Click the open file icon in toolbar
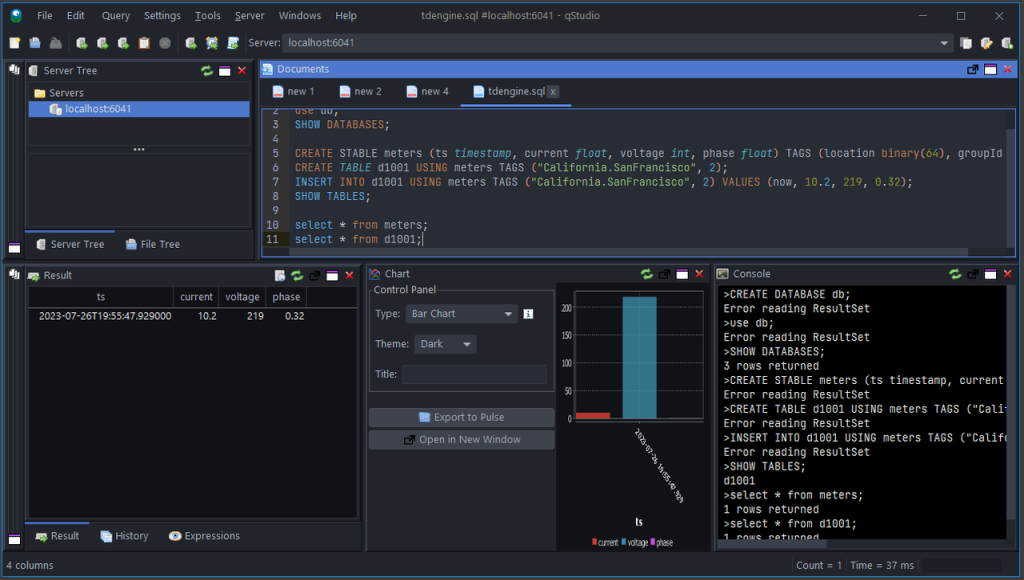 click(35, 43)
